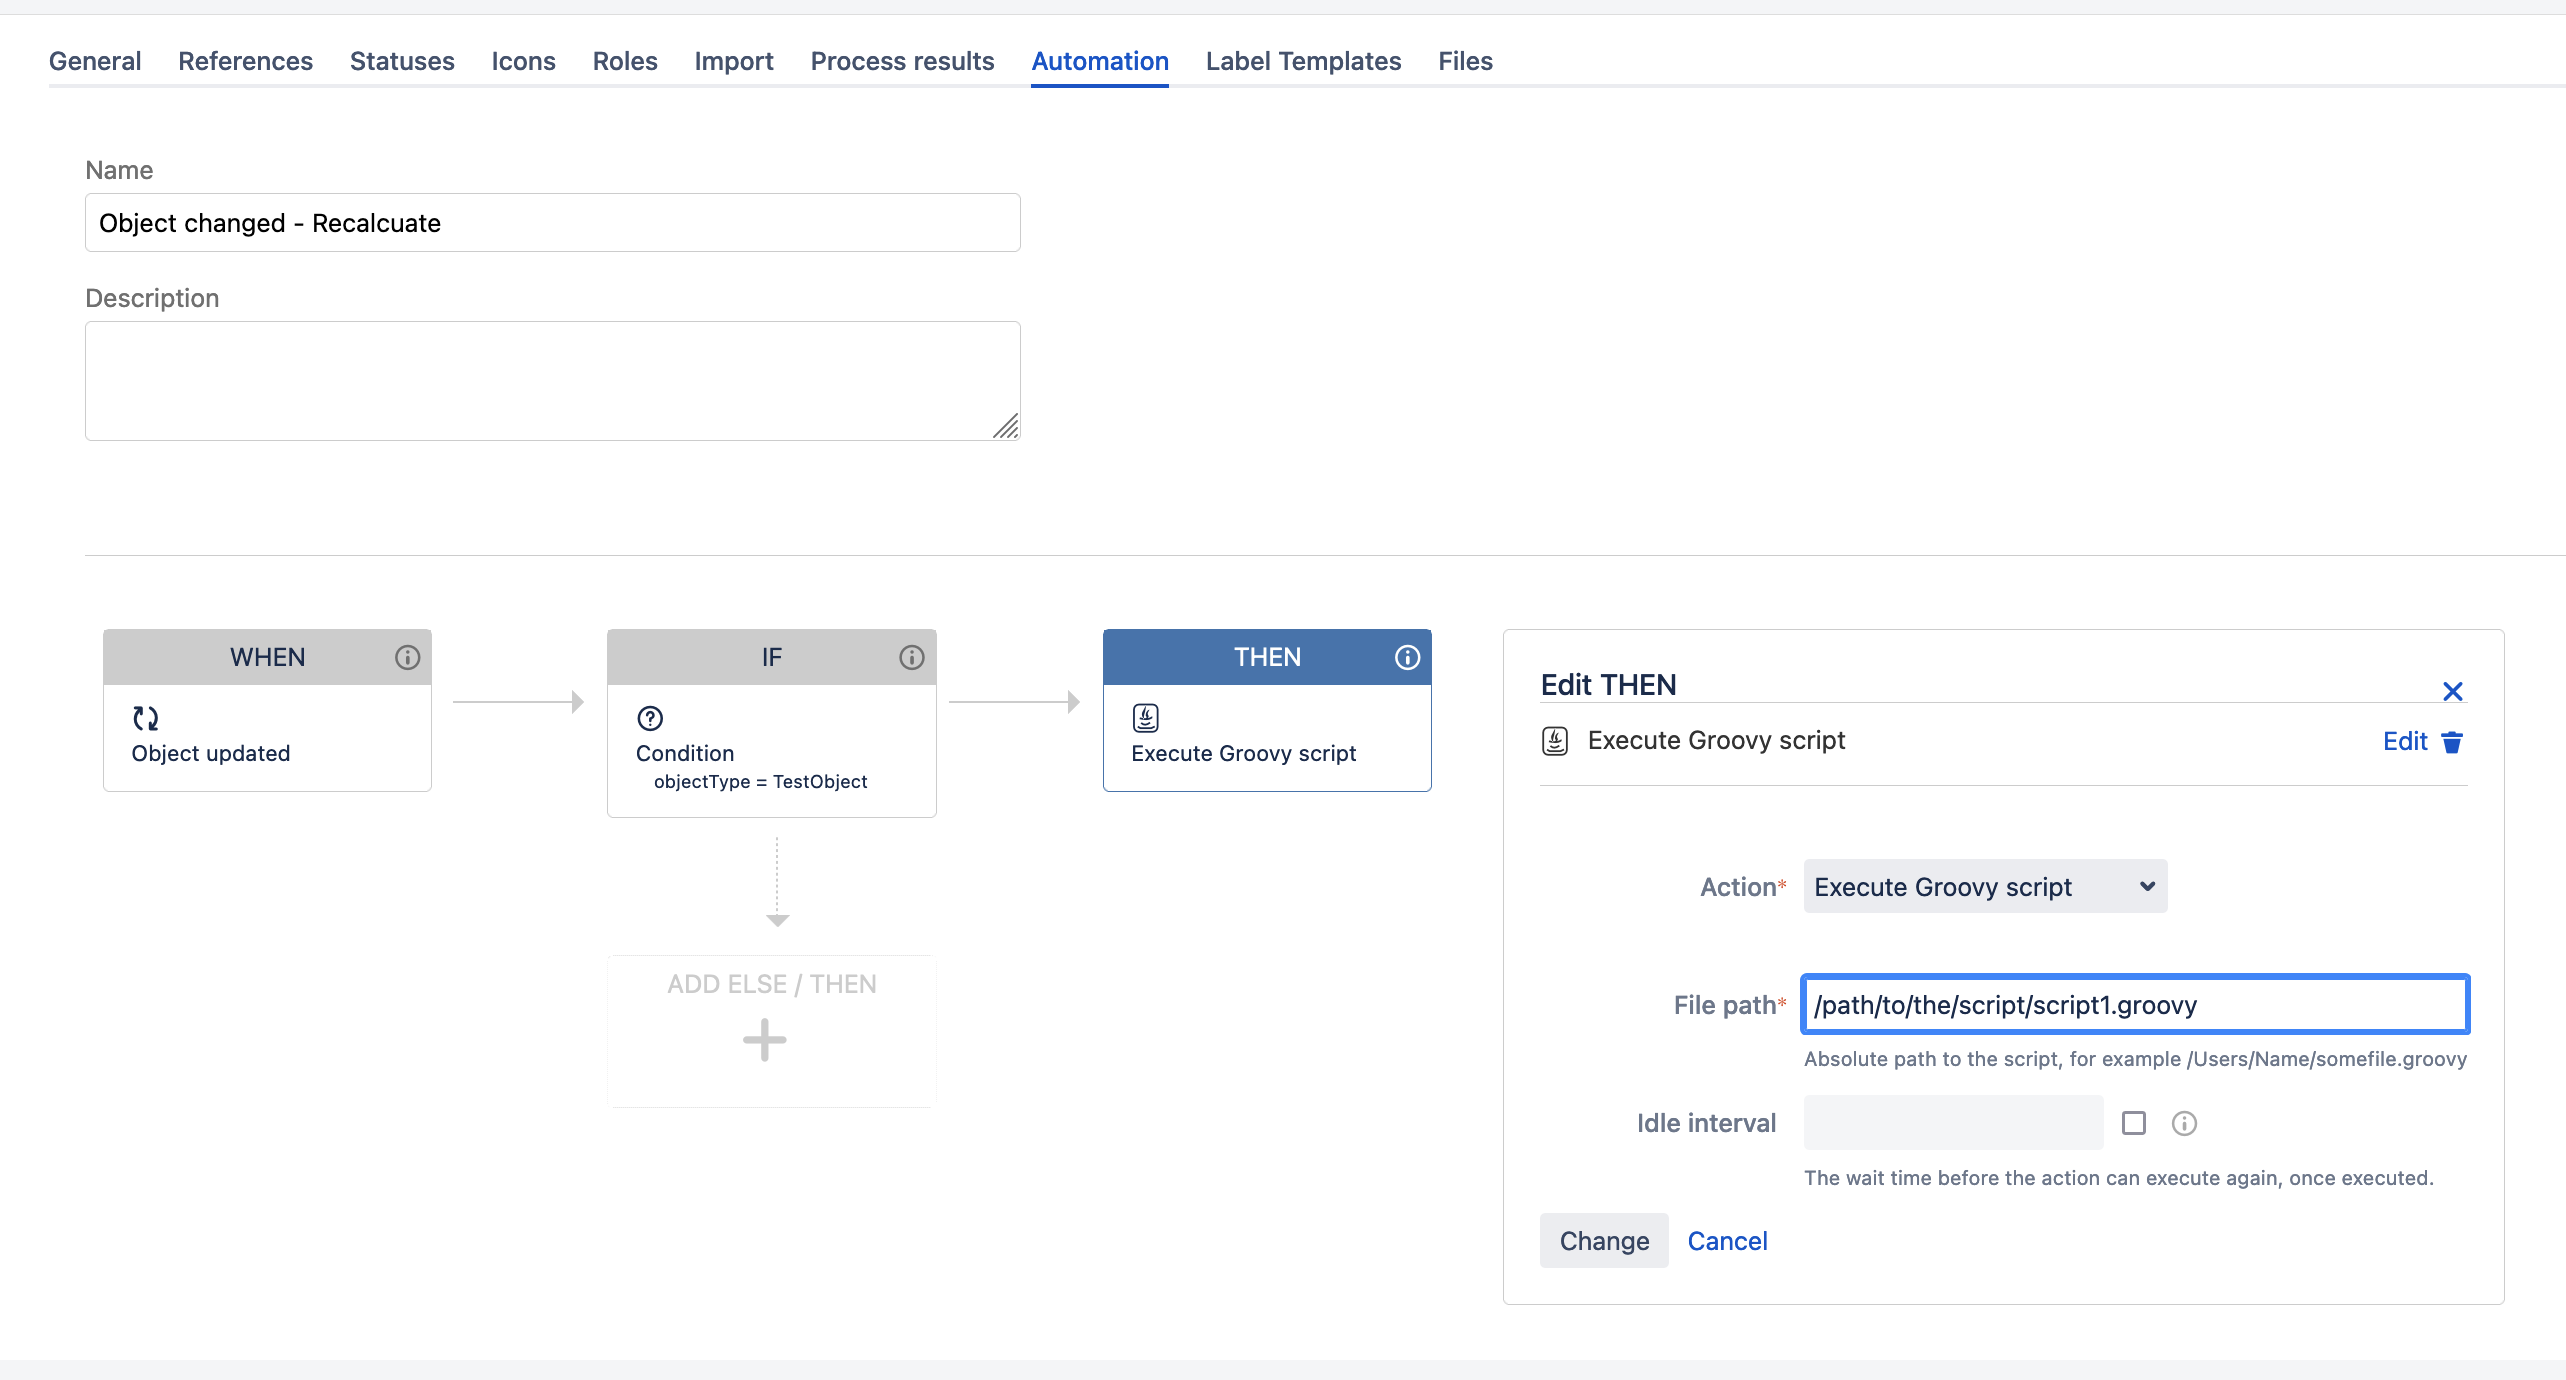2566x1380 pixels.
Task: Click the Edit link in Edit THEN panel
Action: point(2404,741)
